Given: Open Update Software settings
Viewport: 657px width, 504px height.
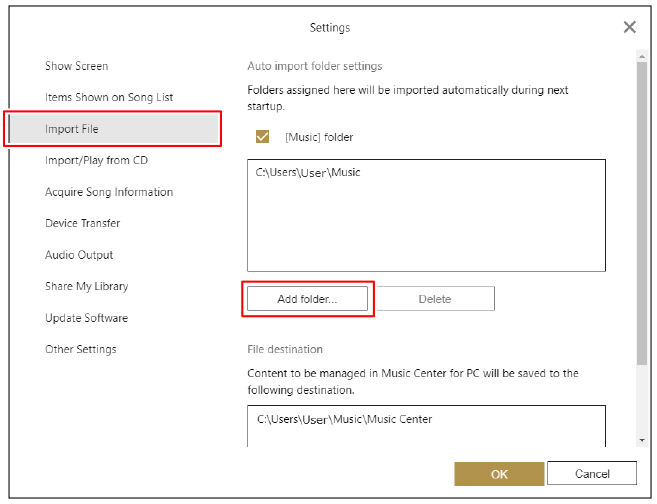Looking at the screenshot, I should (x=86, y=318).
